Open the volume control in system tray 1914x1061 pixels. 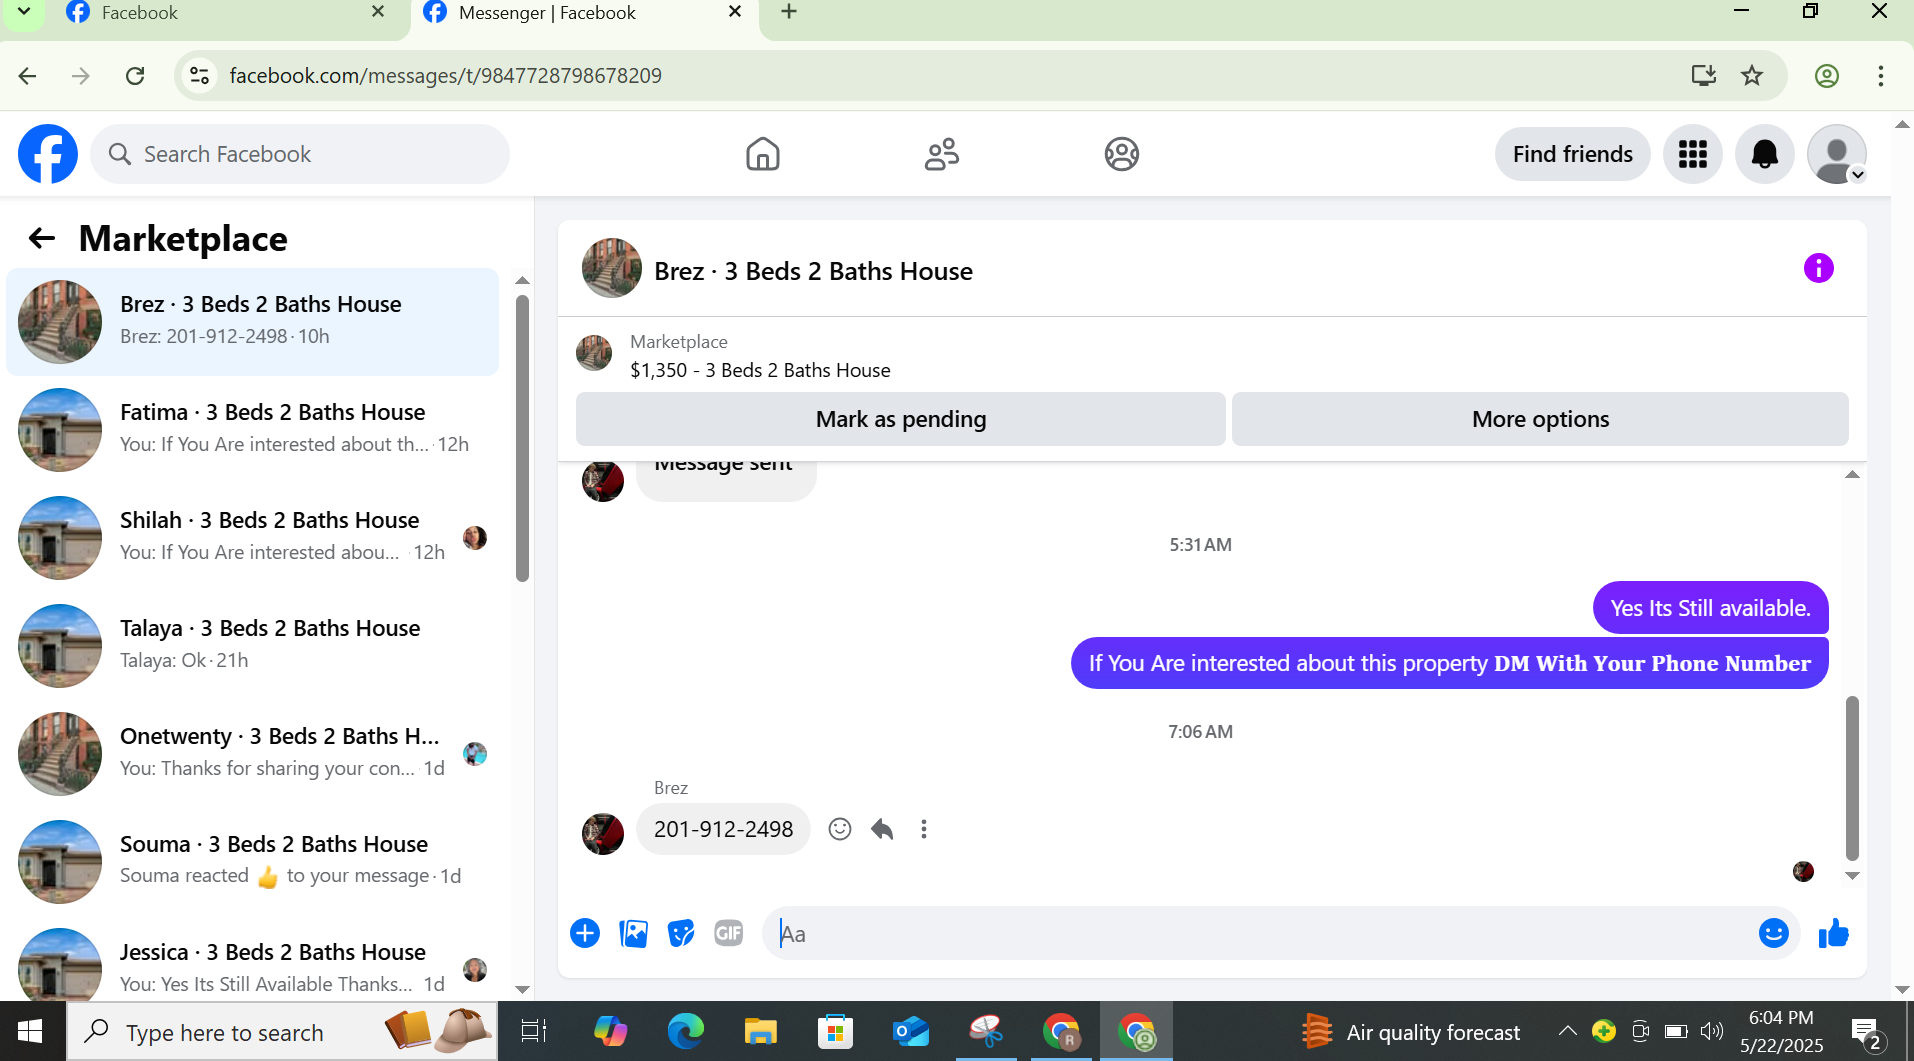coord(1712,1031)
